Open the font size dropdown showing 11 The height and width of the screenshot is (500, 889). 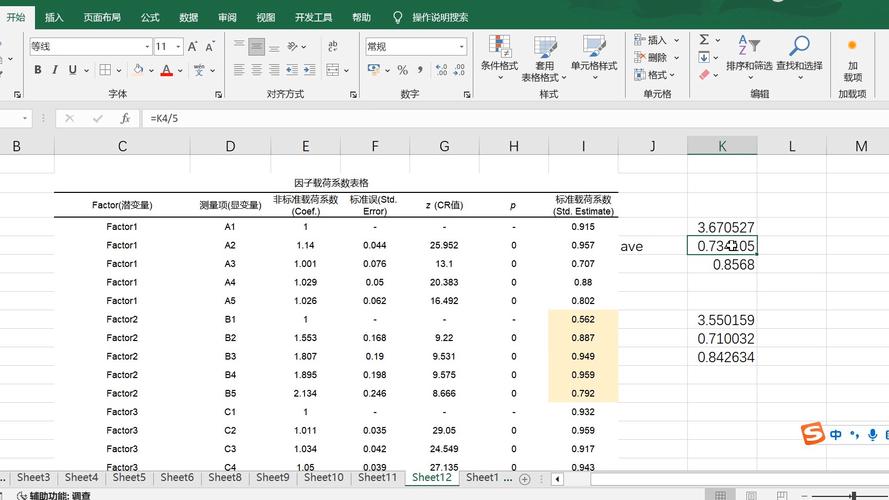[179, 46]
